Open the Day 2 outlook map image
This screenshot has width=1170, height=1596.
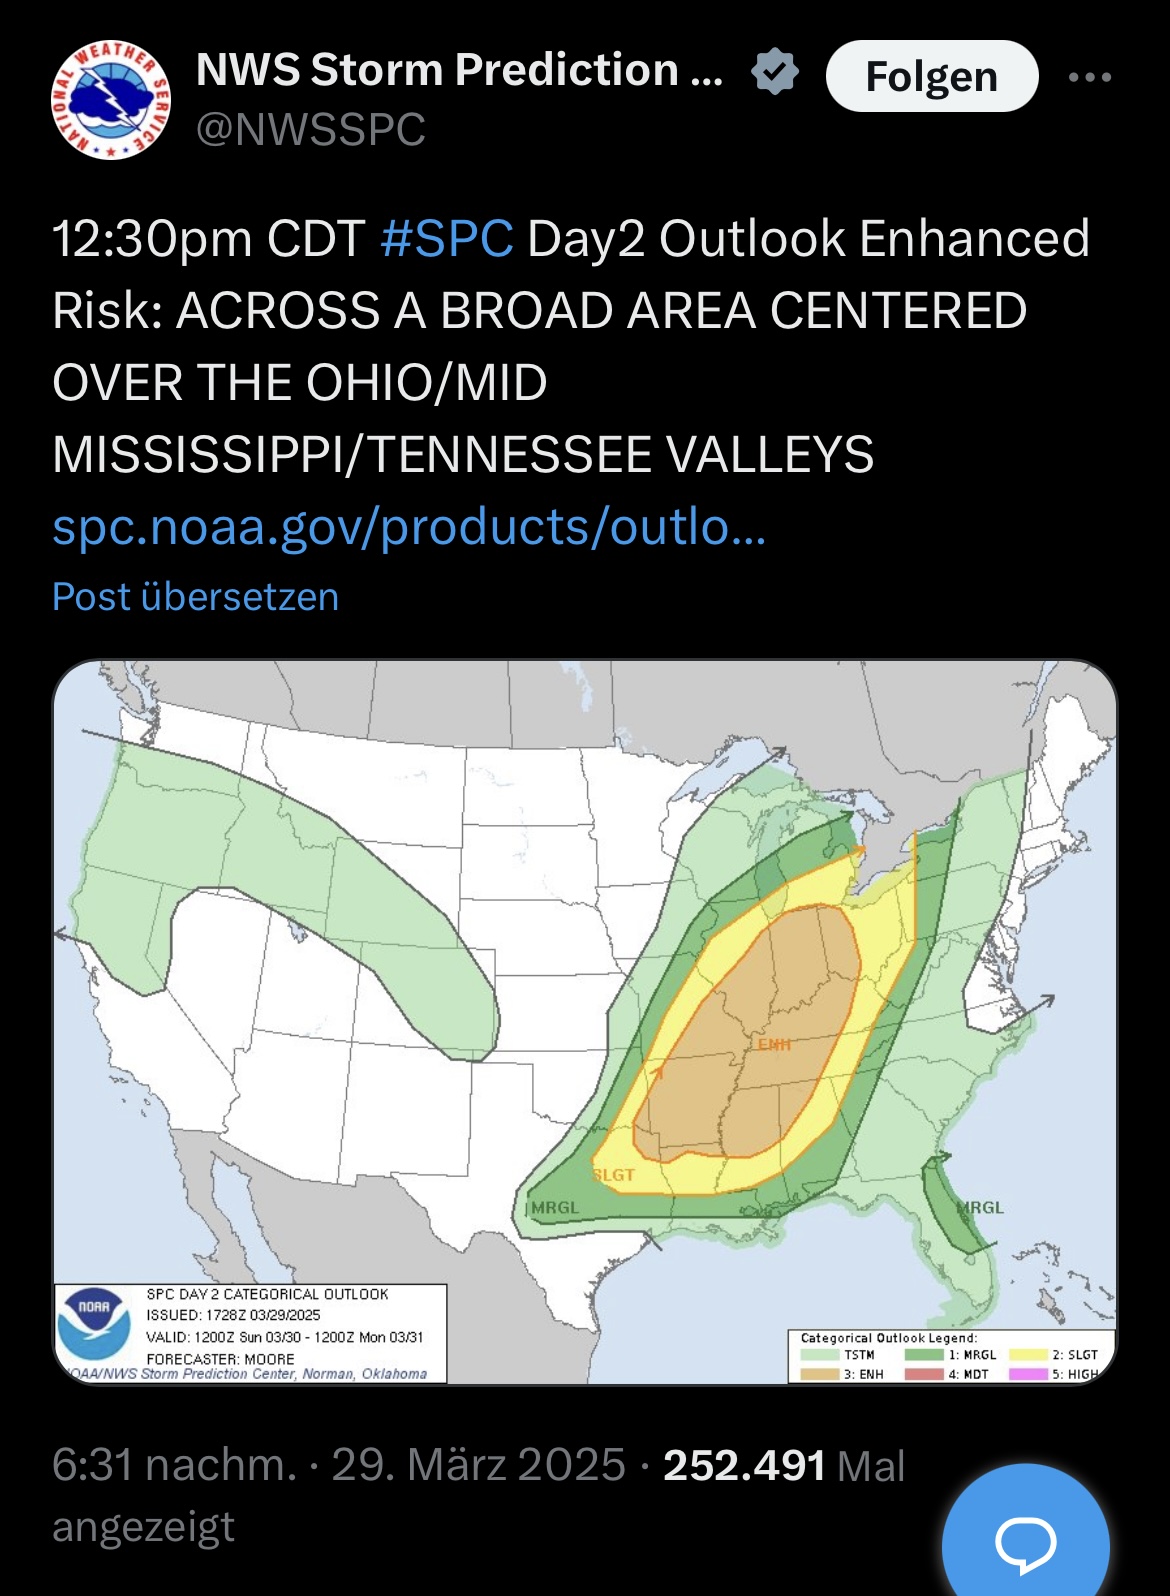click(584, 1020)
